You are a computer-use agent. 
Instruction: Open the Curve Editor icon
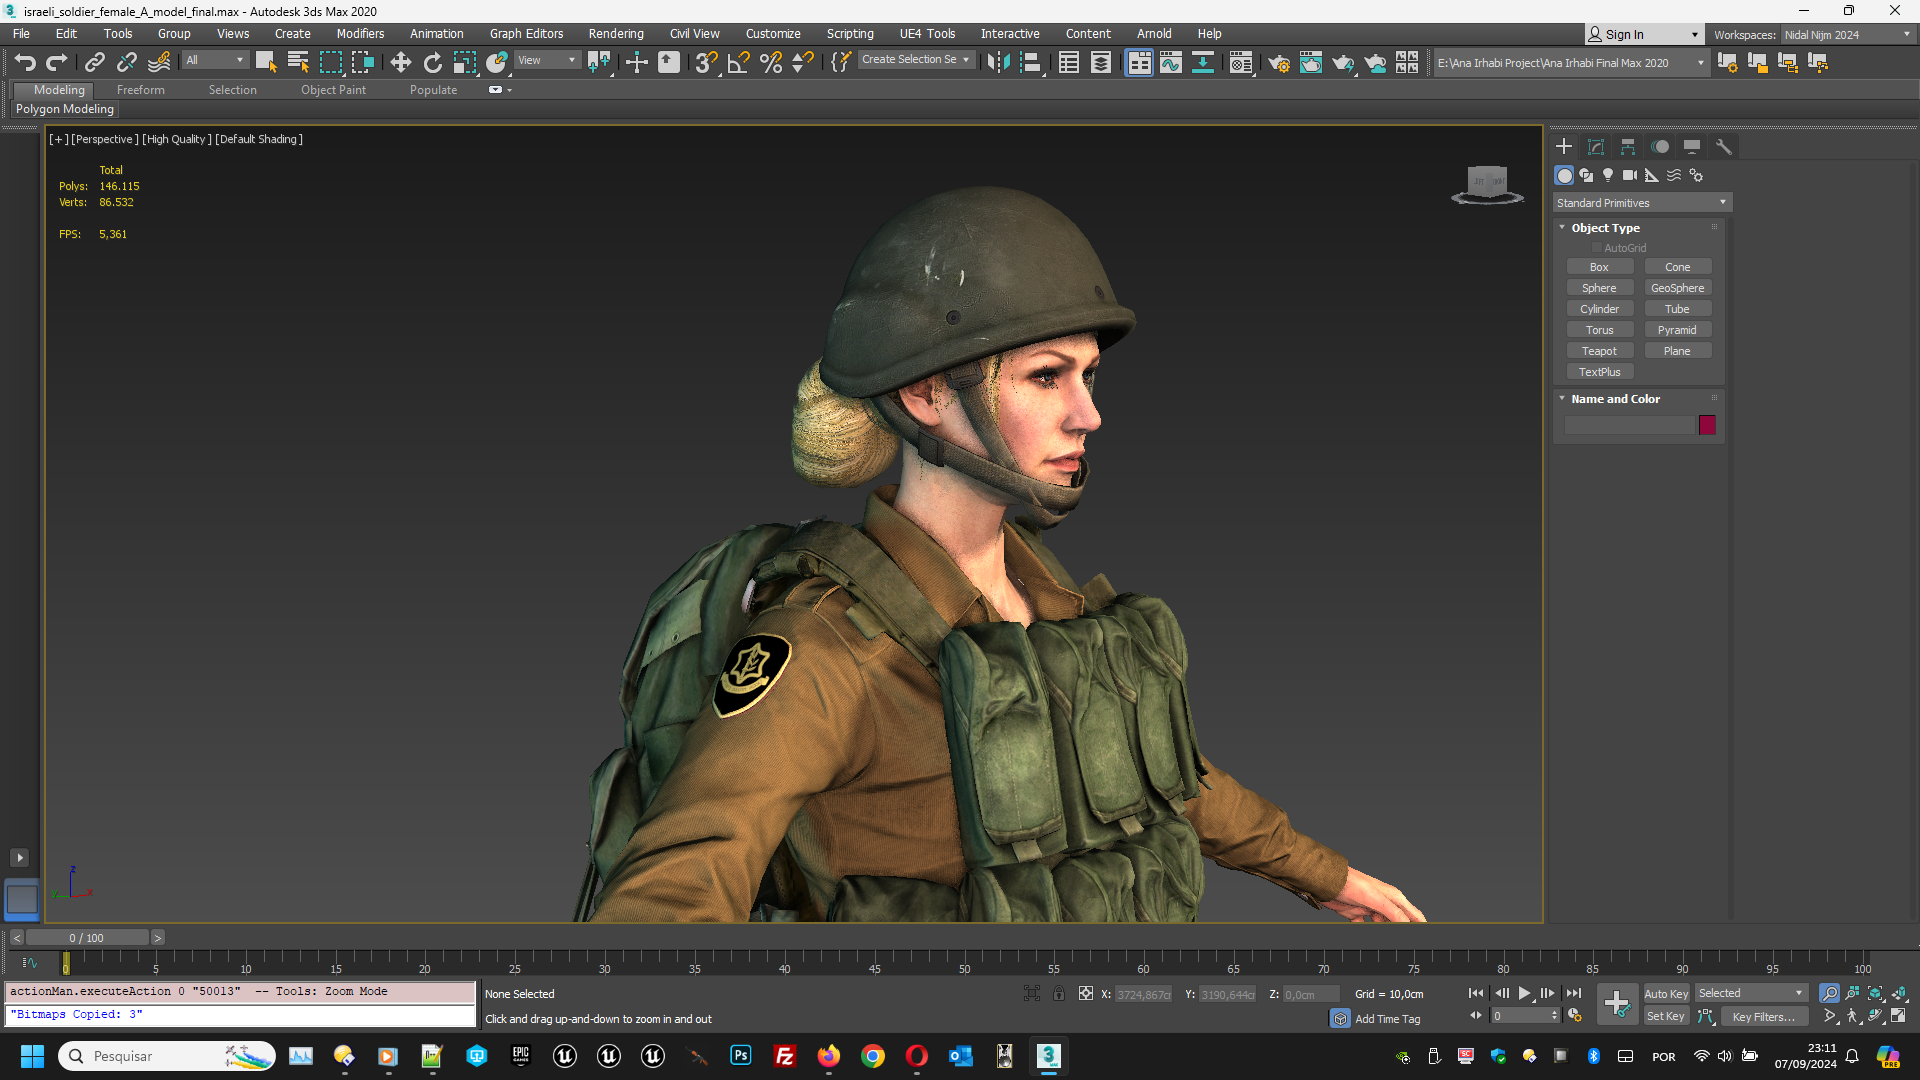click(x=1171, y=62)
